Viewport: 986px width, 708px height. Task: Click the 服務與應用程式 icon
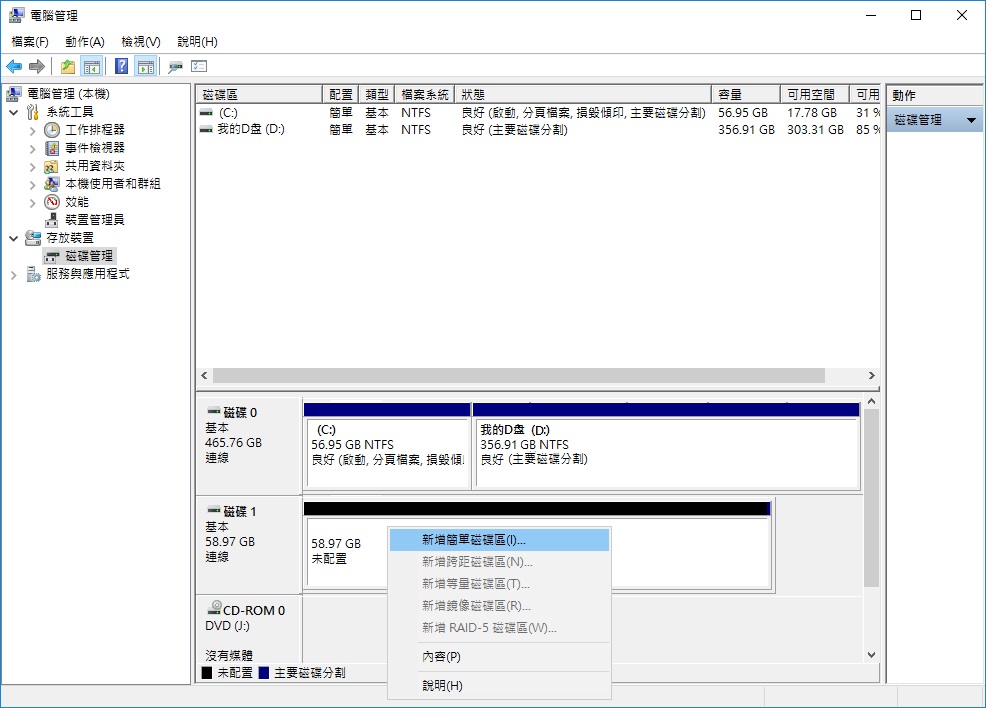[33, 274]
